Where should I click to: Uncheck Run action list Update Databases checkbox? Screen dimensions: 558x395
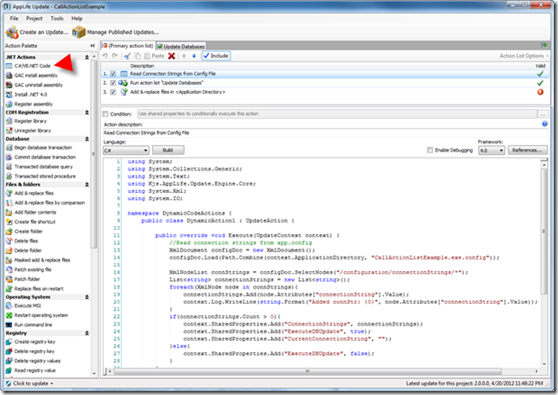[x=113, y=83]
